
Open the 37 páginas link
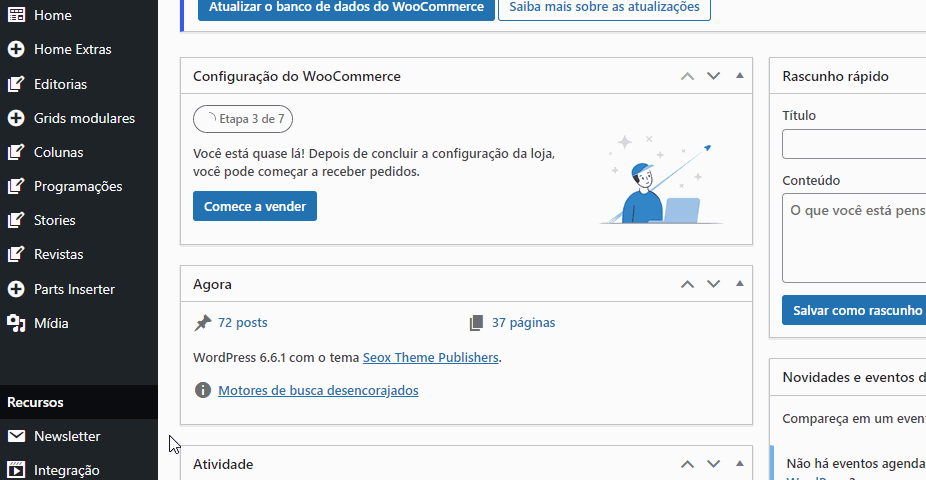pyautogui.click(x=523, y=322)
